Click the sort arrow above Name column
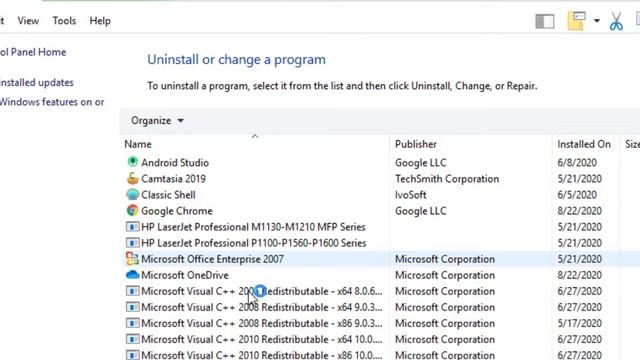The height and width of the screenshot is (360, 640). tap(255, 136)
